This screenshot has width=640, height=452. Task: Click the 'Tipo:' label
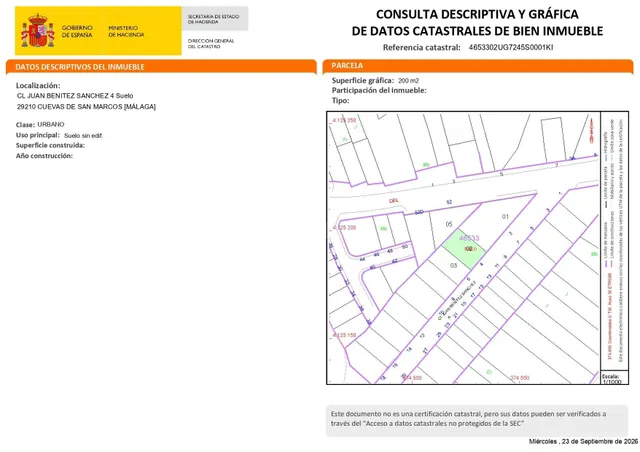(x=340, y=100)
